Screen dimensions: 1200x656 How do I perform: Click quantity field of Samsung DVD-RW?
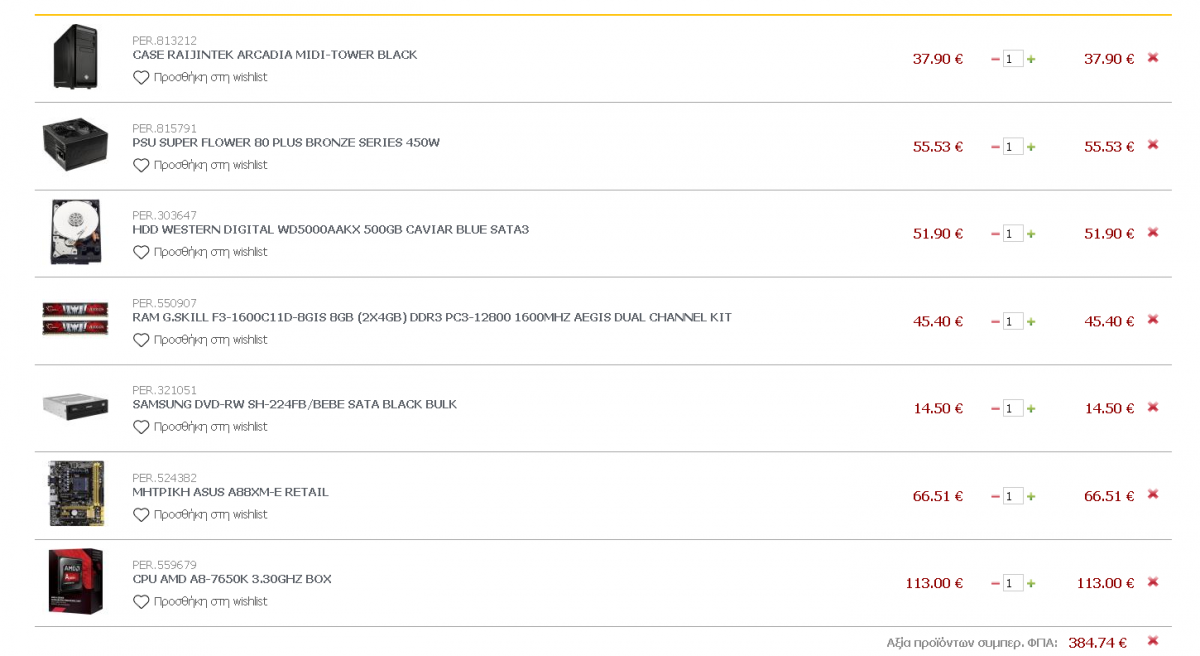click(x=1013, y=409)
